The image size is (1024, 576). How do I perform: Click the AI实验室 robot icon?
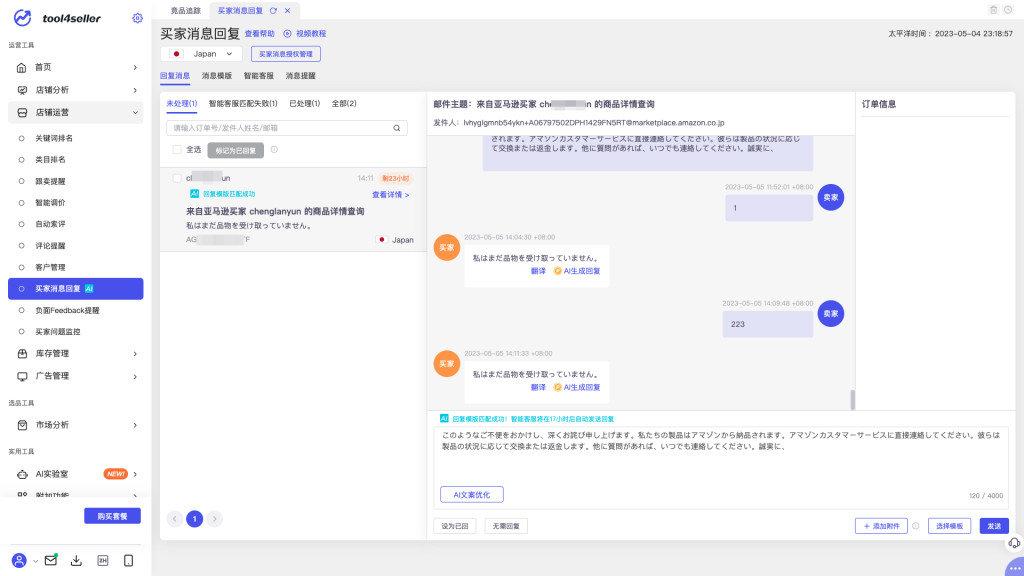tap(22, 474)
